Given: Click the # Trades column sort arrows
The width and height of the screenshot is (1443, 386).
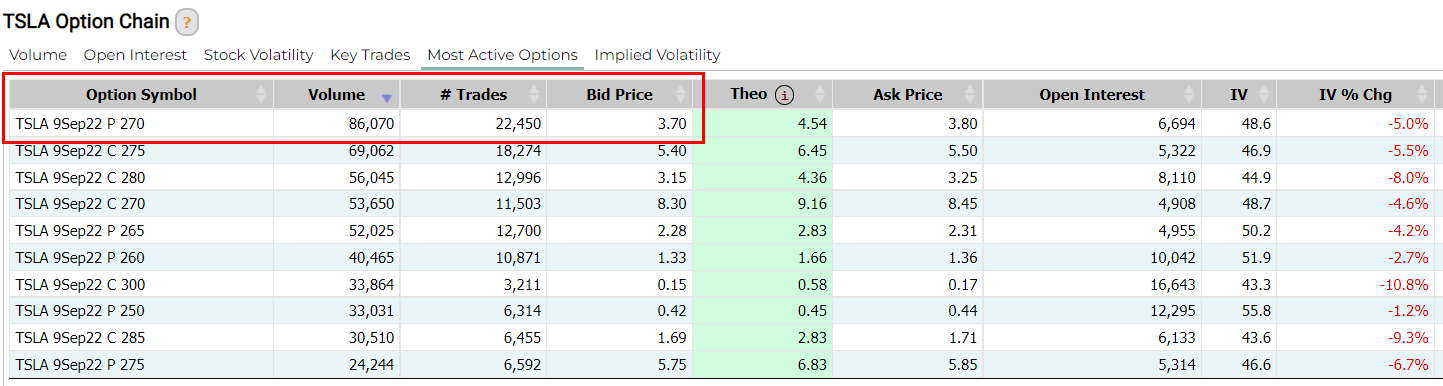Looking at the screenshot, I should [x=536, y=95].
